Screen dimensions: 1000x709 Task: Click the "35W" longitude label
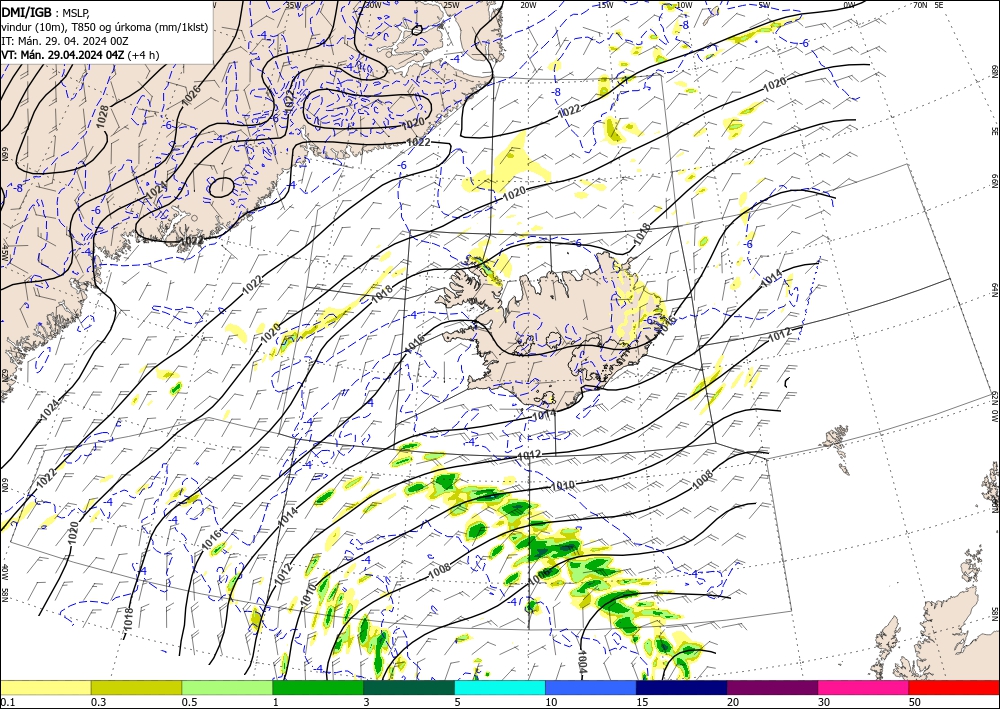click(293, 5)
